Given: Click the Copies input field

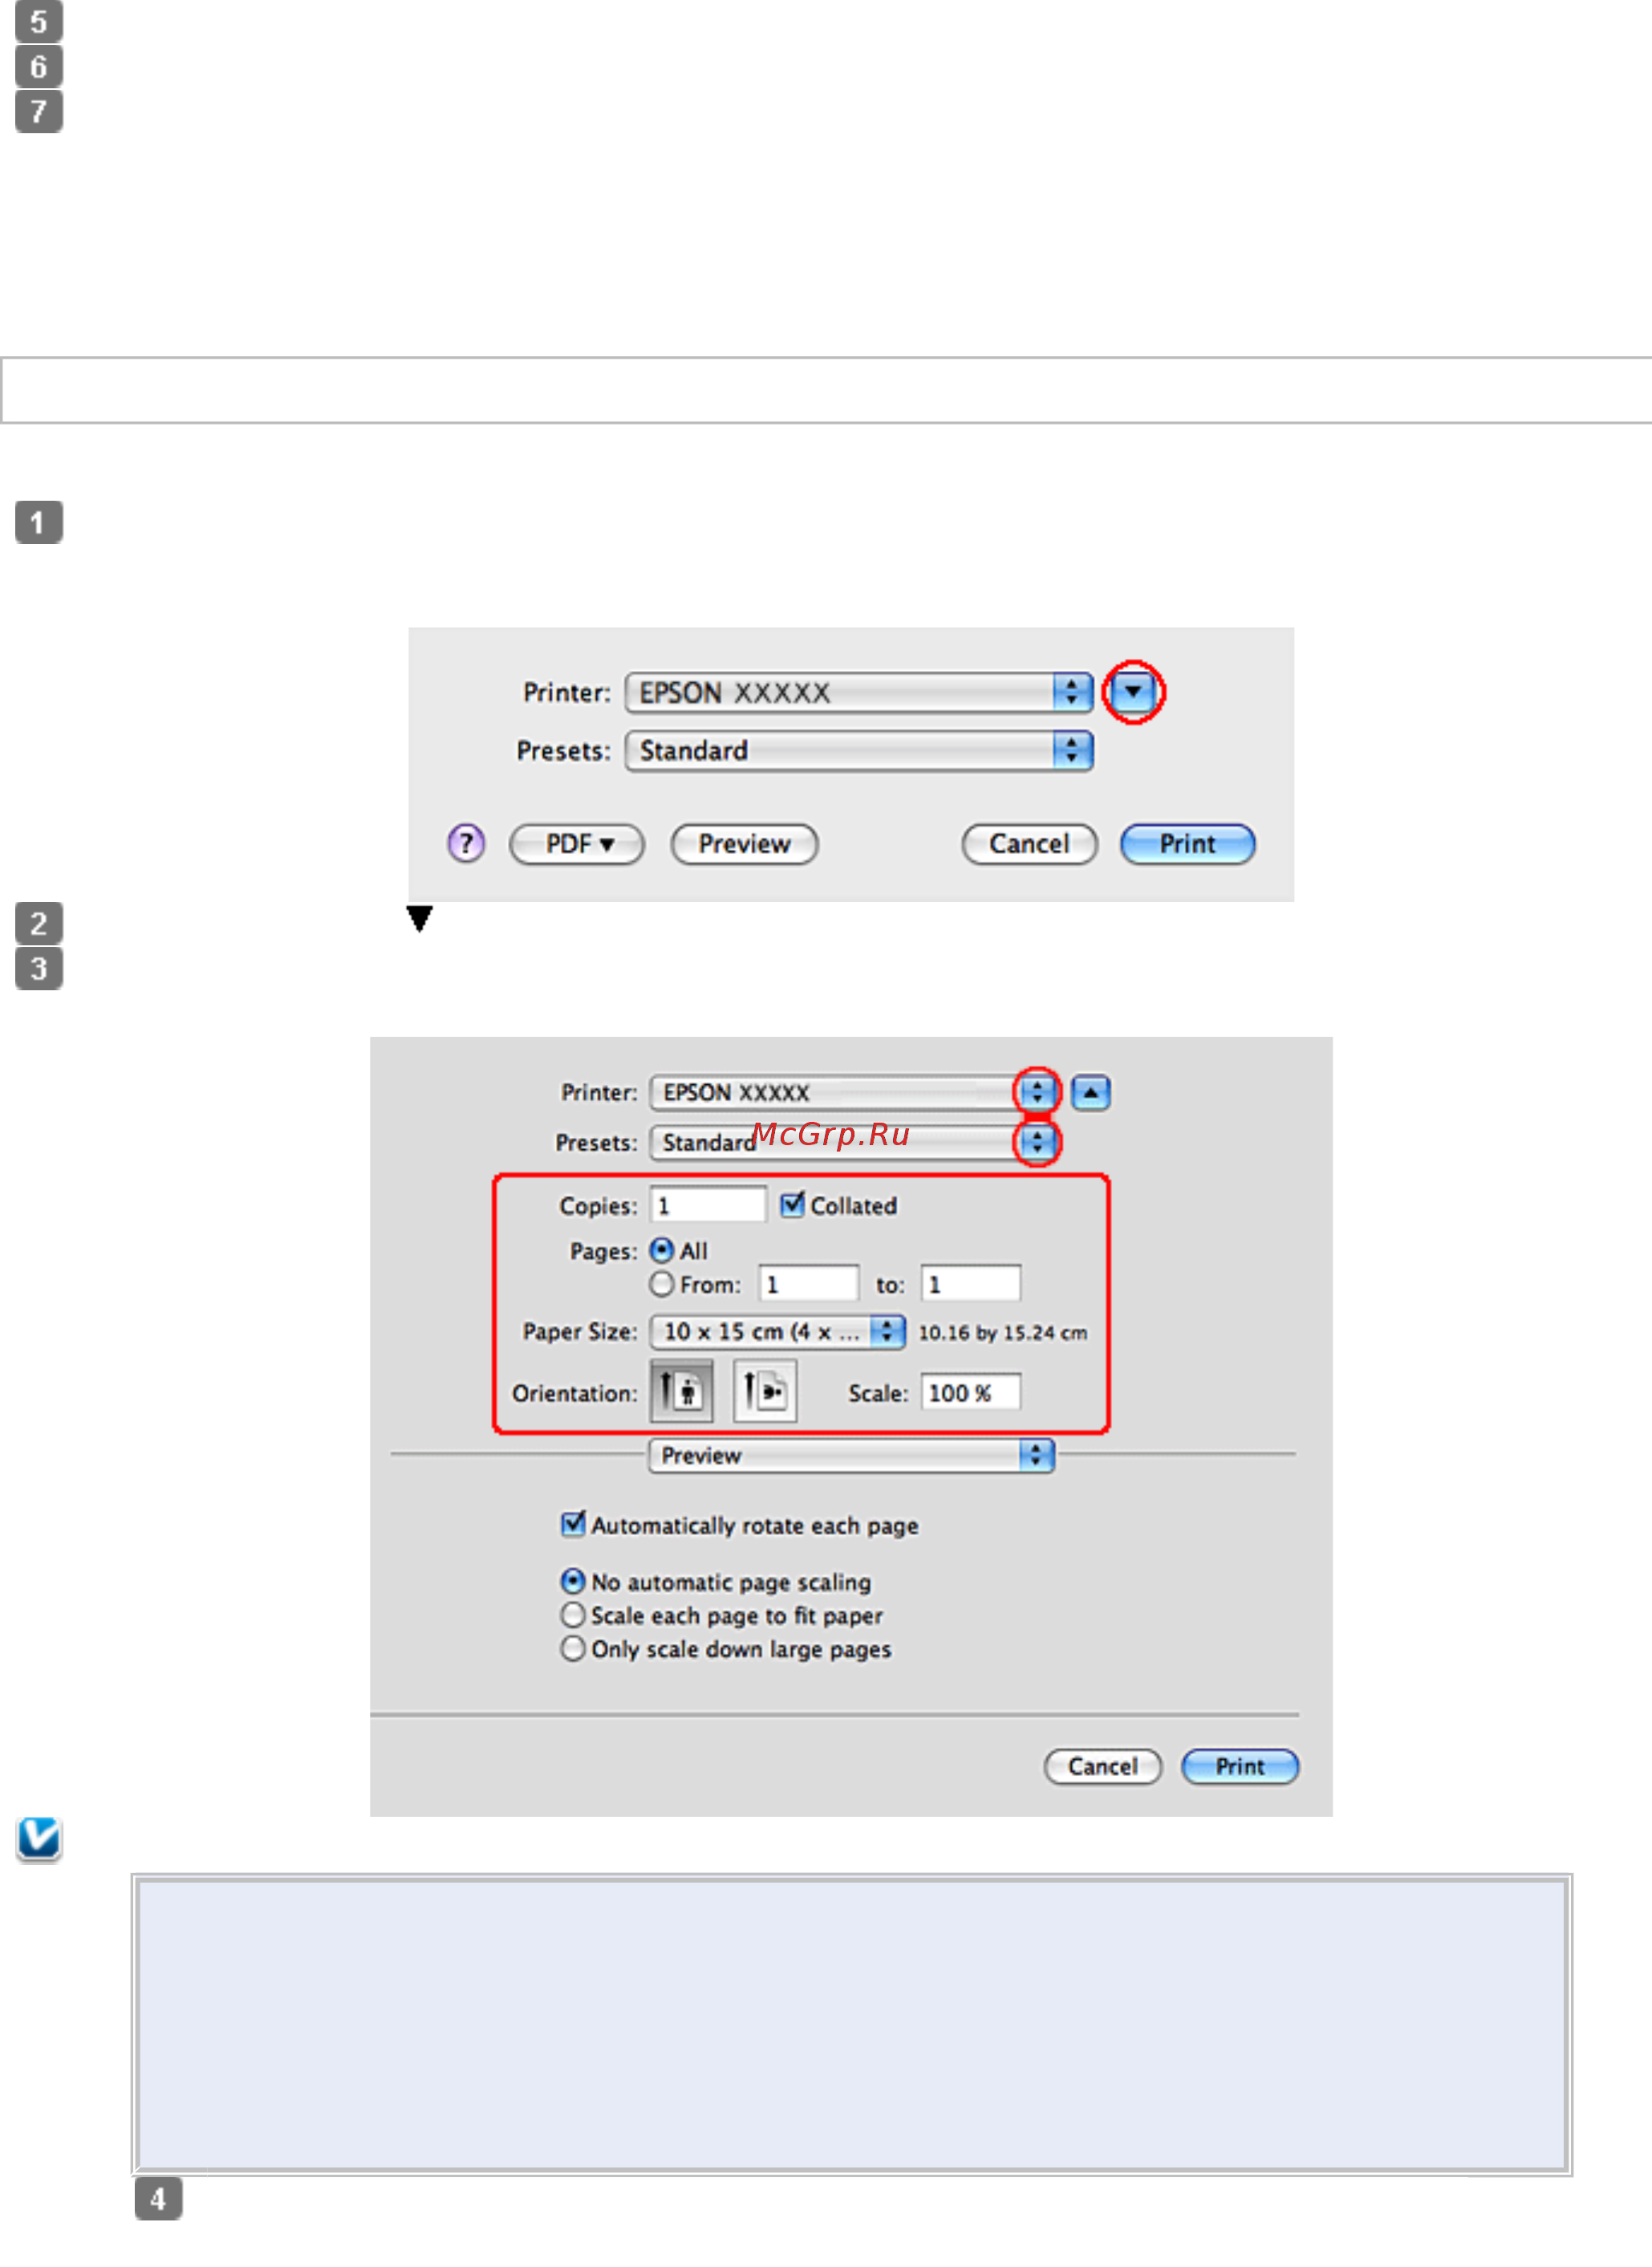Looking at the screenshot, I should tap(707, 1205).
